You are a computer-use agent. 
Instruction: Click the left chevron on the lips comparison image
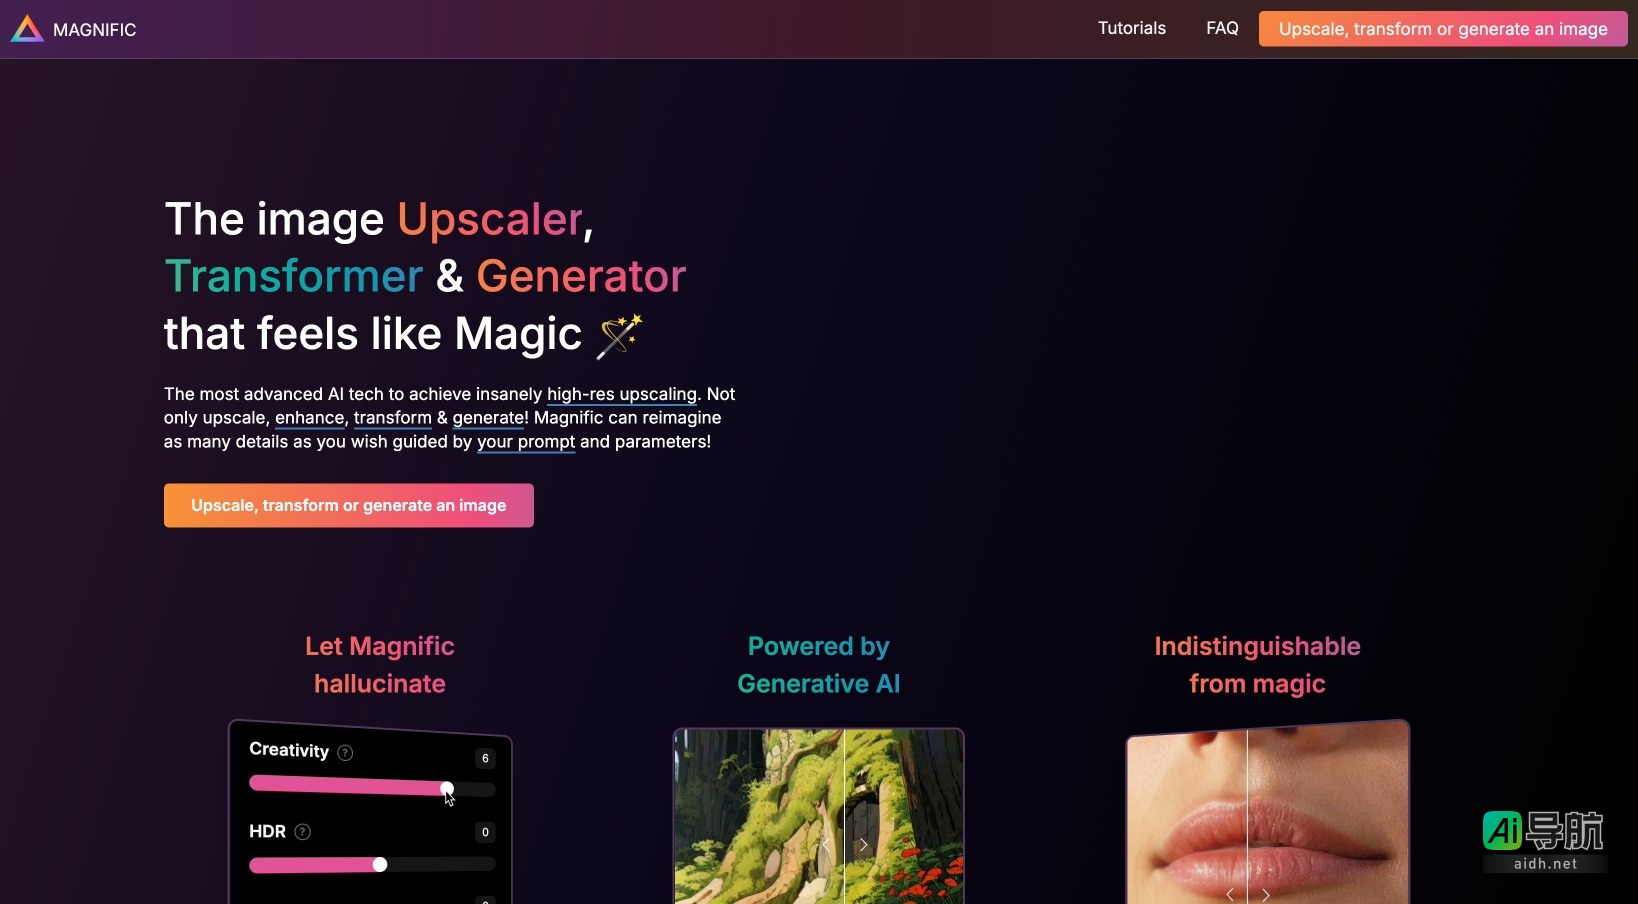[1230, 895]
